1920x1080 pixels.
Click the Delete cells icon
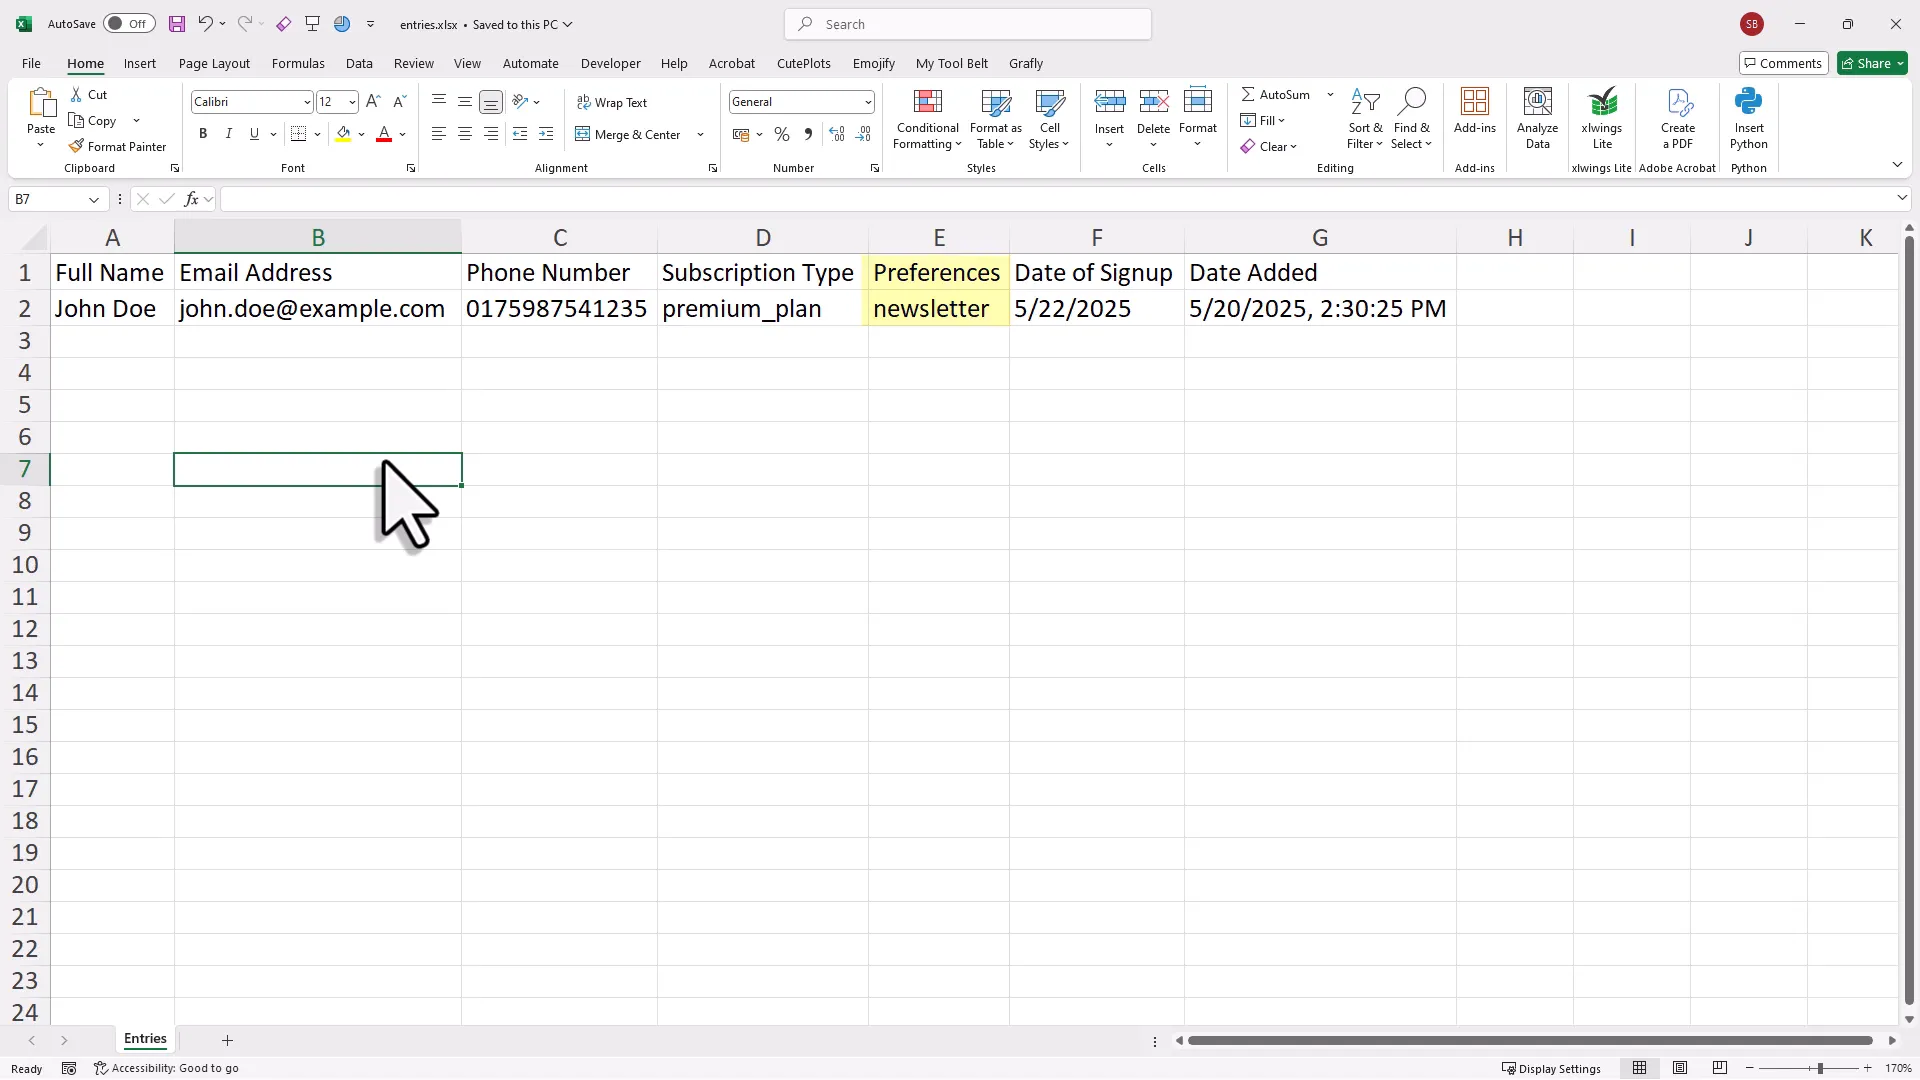(1154, 102)
